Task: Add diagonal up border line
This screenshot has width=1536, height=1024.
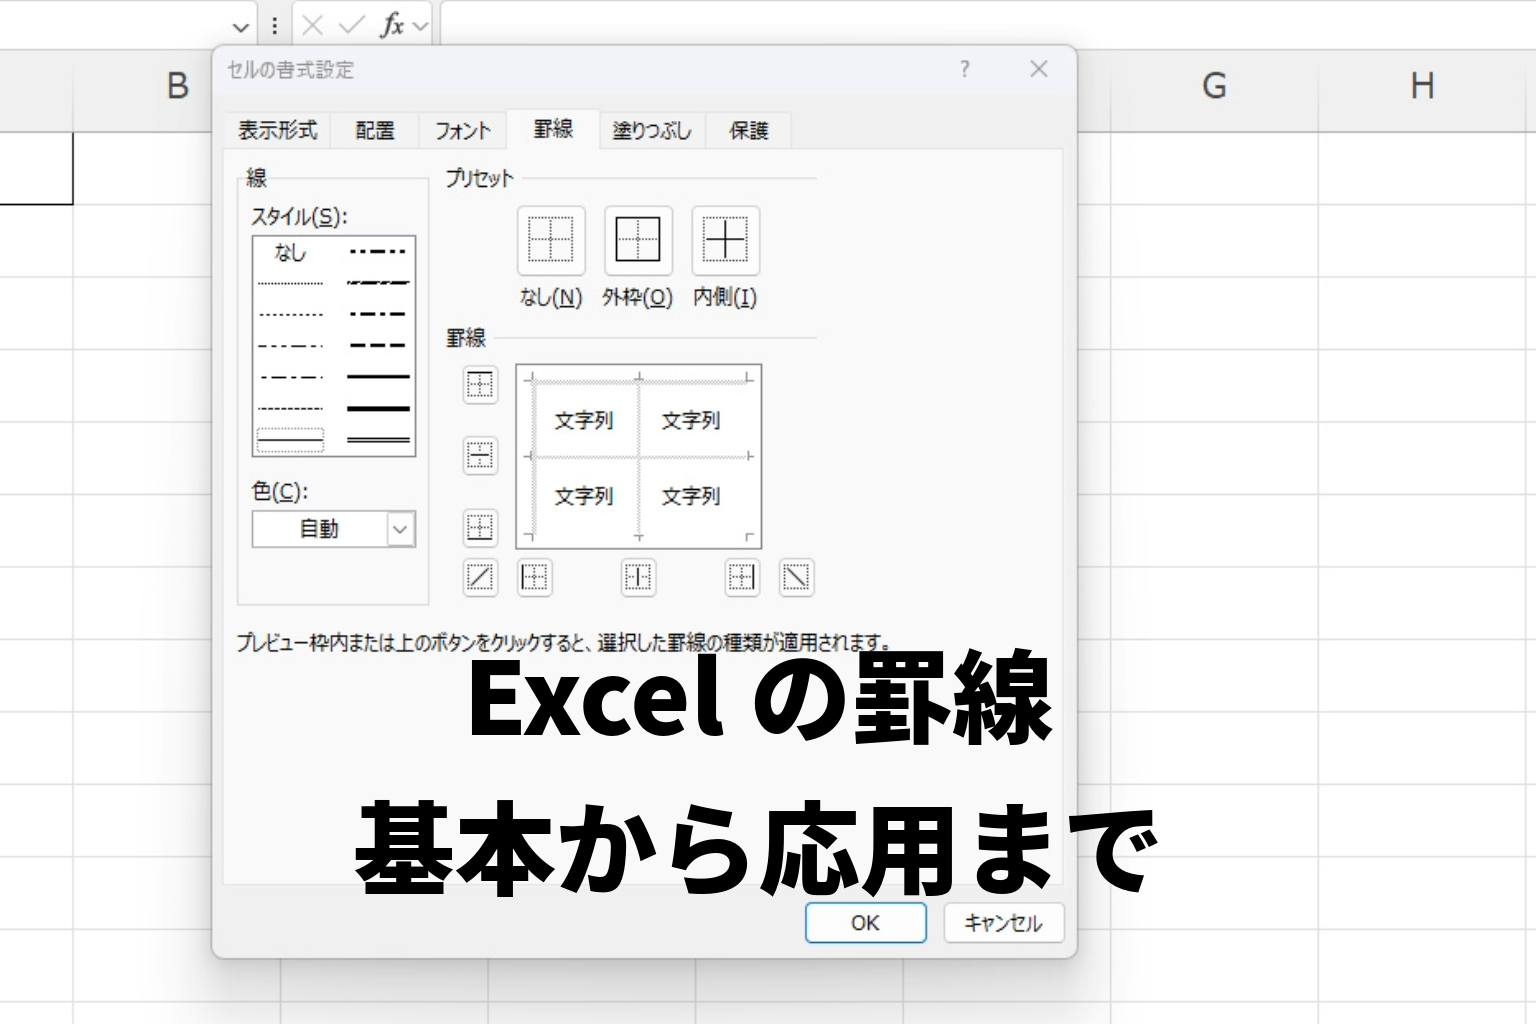Action: coord(480,577)
